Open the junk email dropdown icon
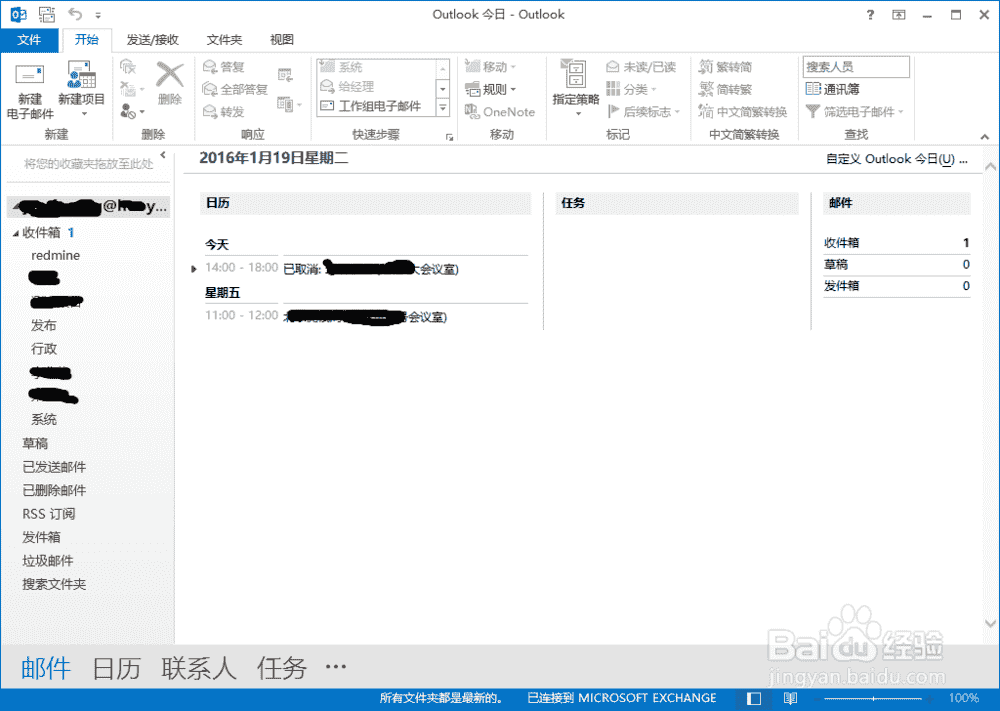 coord(132,112)
